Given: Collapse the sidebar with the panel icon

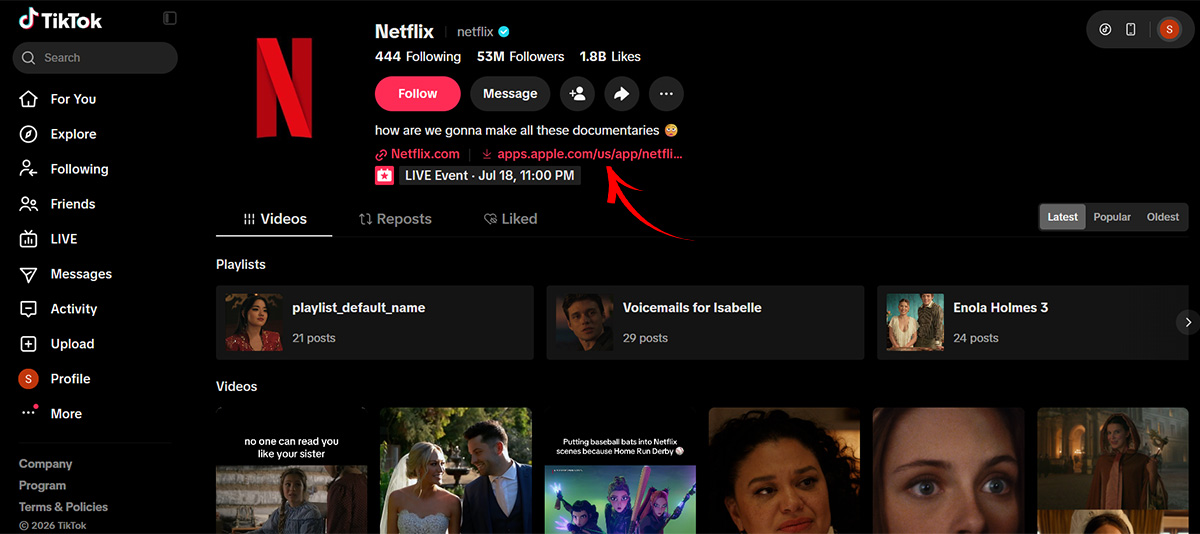Looking at the screenshot, I should tap(170, 18).
